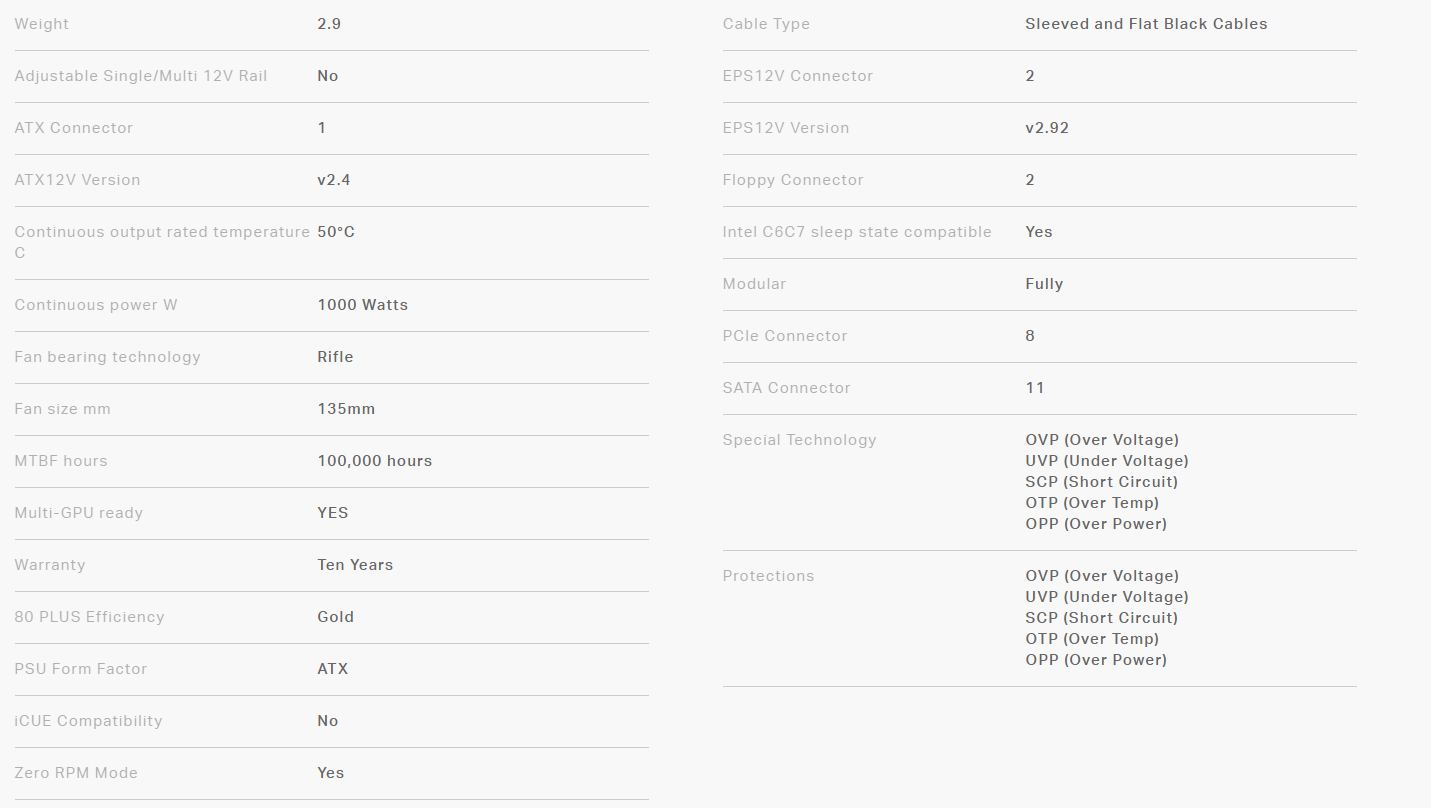Click the EPS12V Version v2.92 value
This screenshot has height=808, width=1431.
coord(1047,128)
